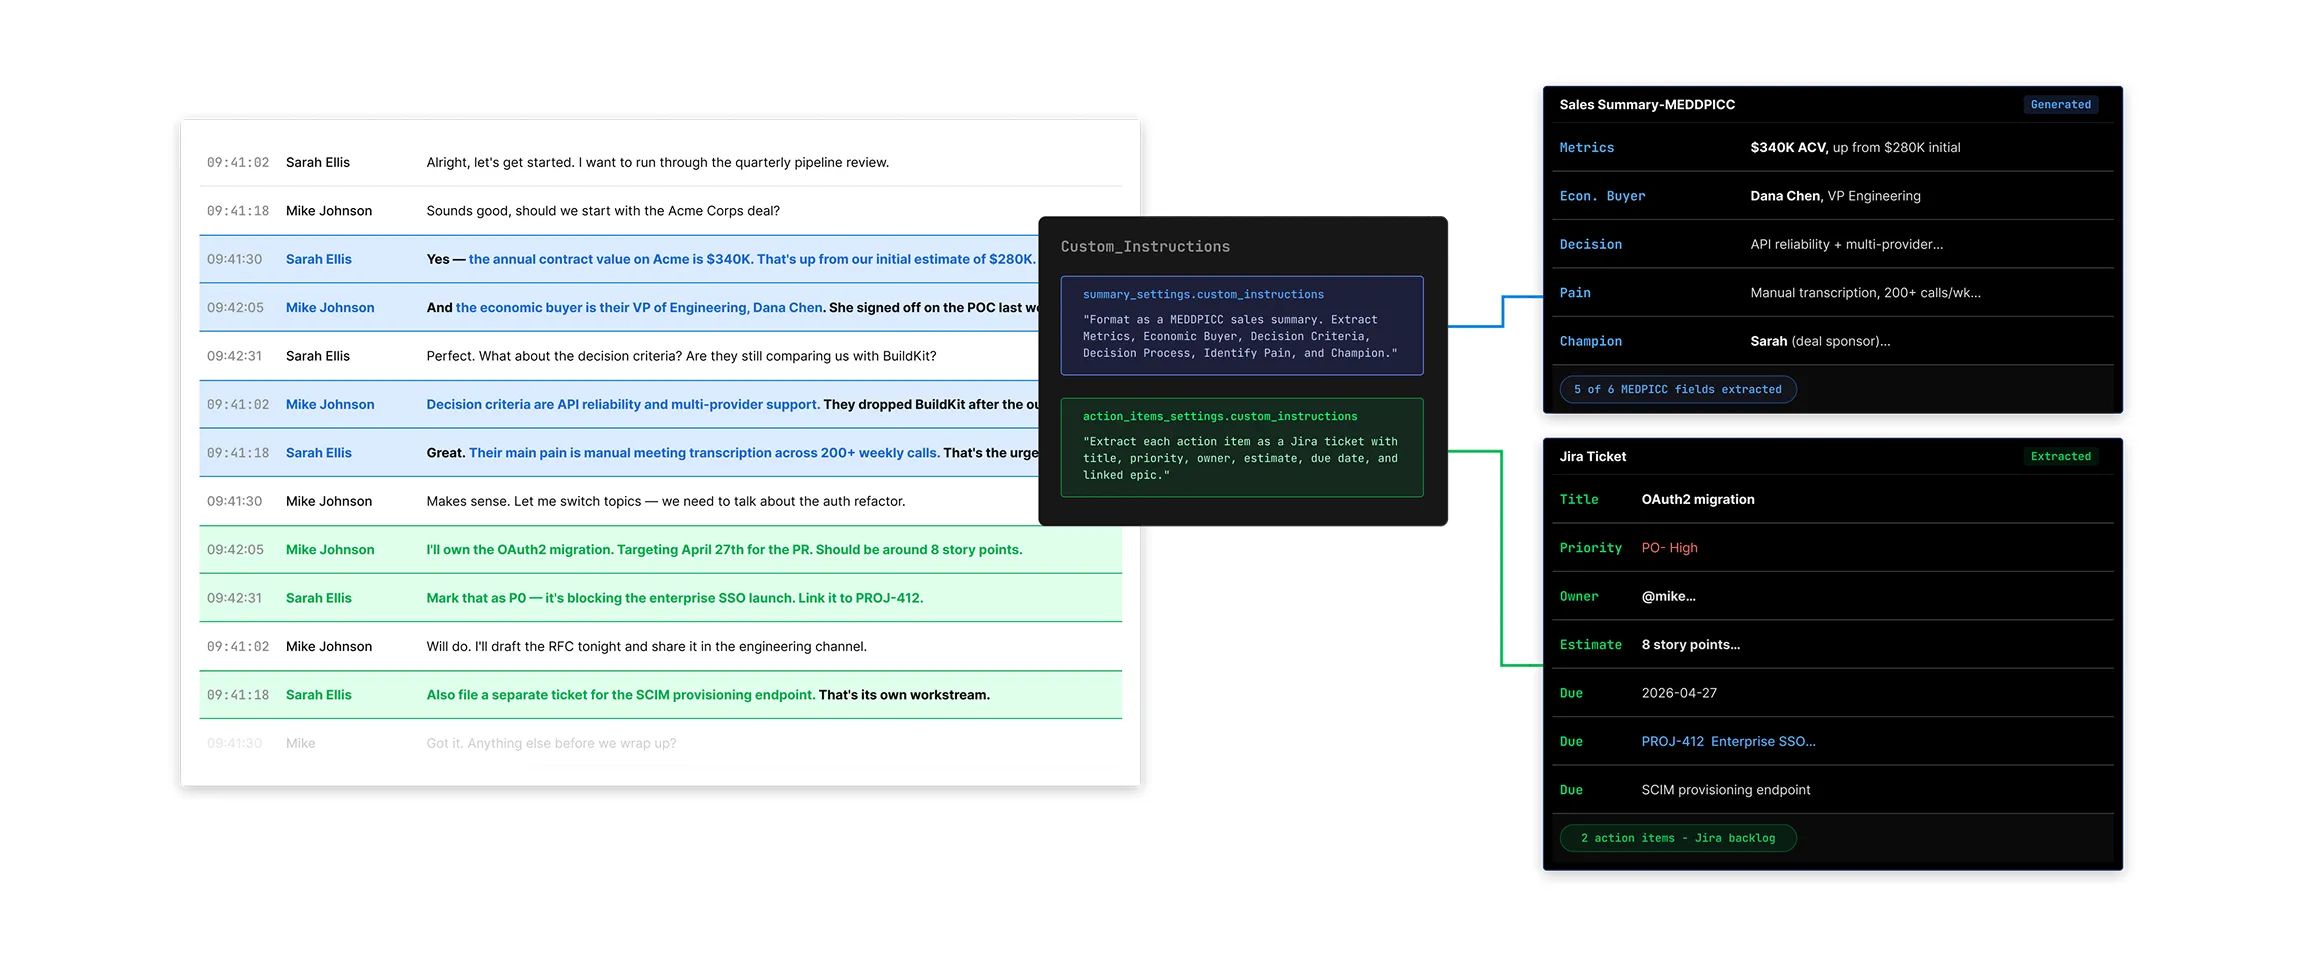Select the "Sounds good, should we start with the Acme Corps deal?" line
This screenshot has width=2304, height=964.
pyautogui.click(x=603, y=211)
